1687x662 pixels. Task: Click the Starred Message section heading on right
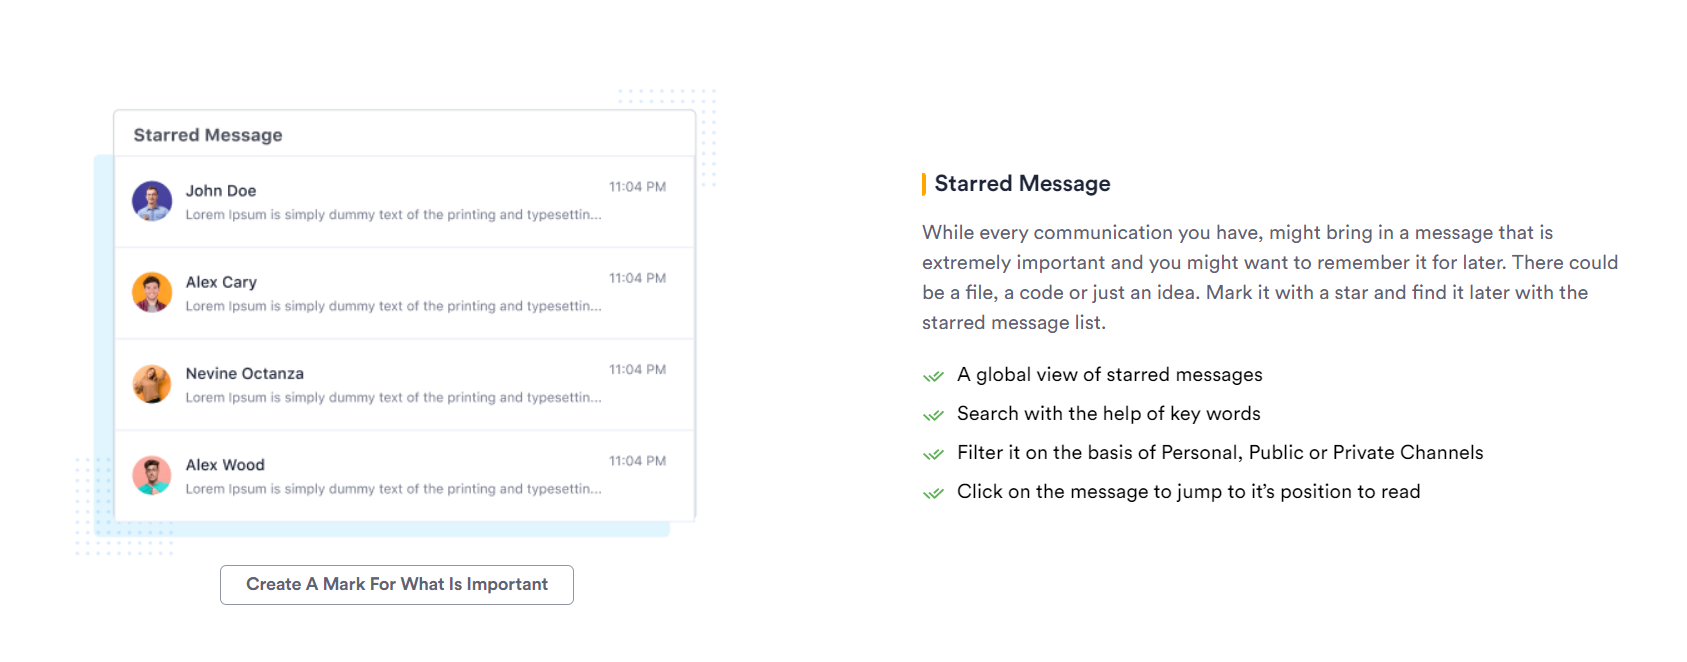click(1022, 184)
